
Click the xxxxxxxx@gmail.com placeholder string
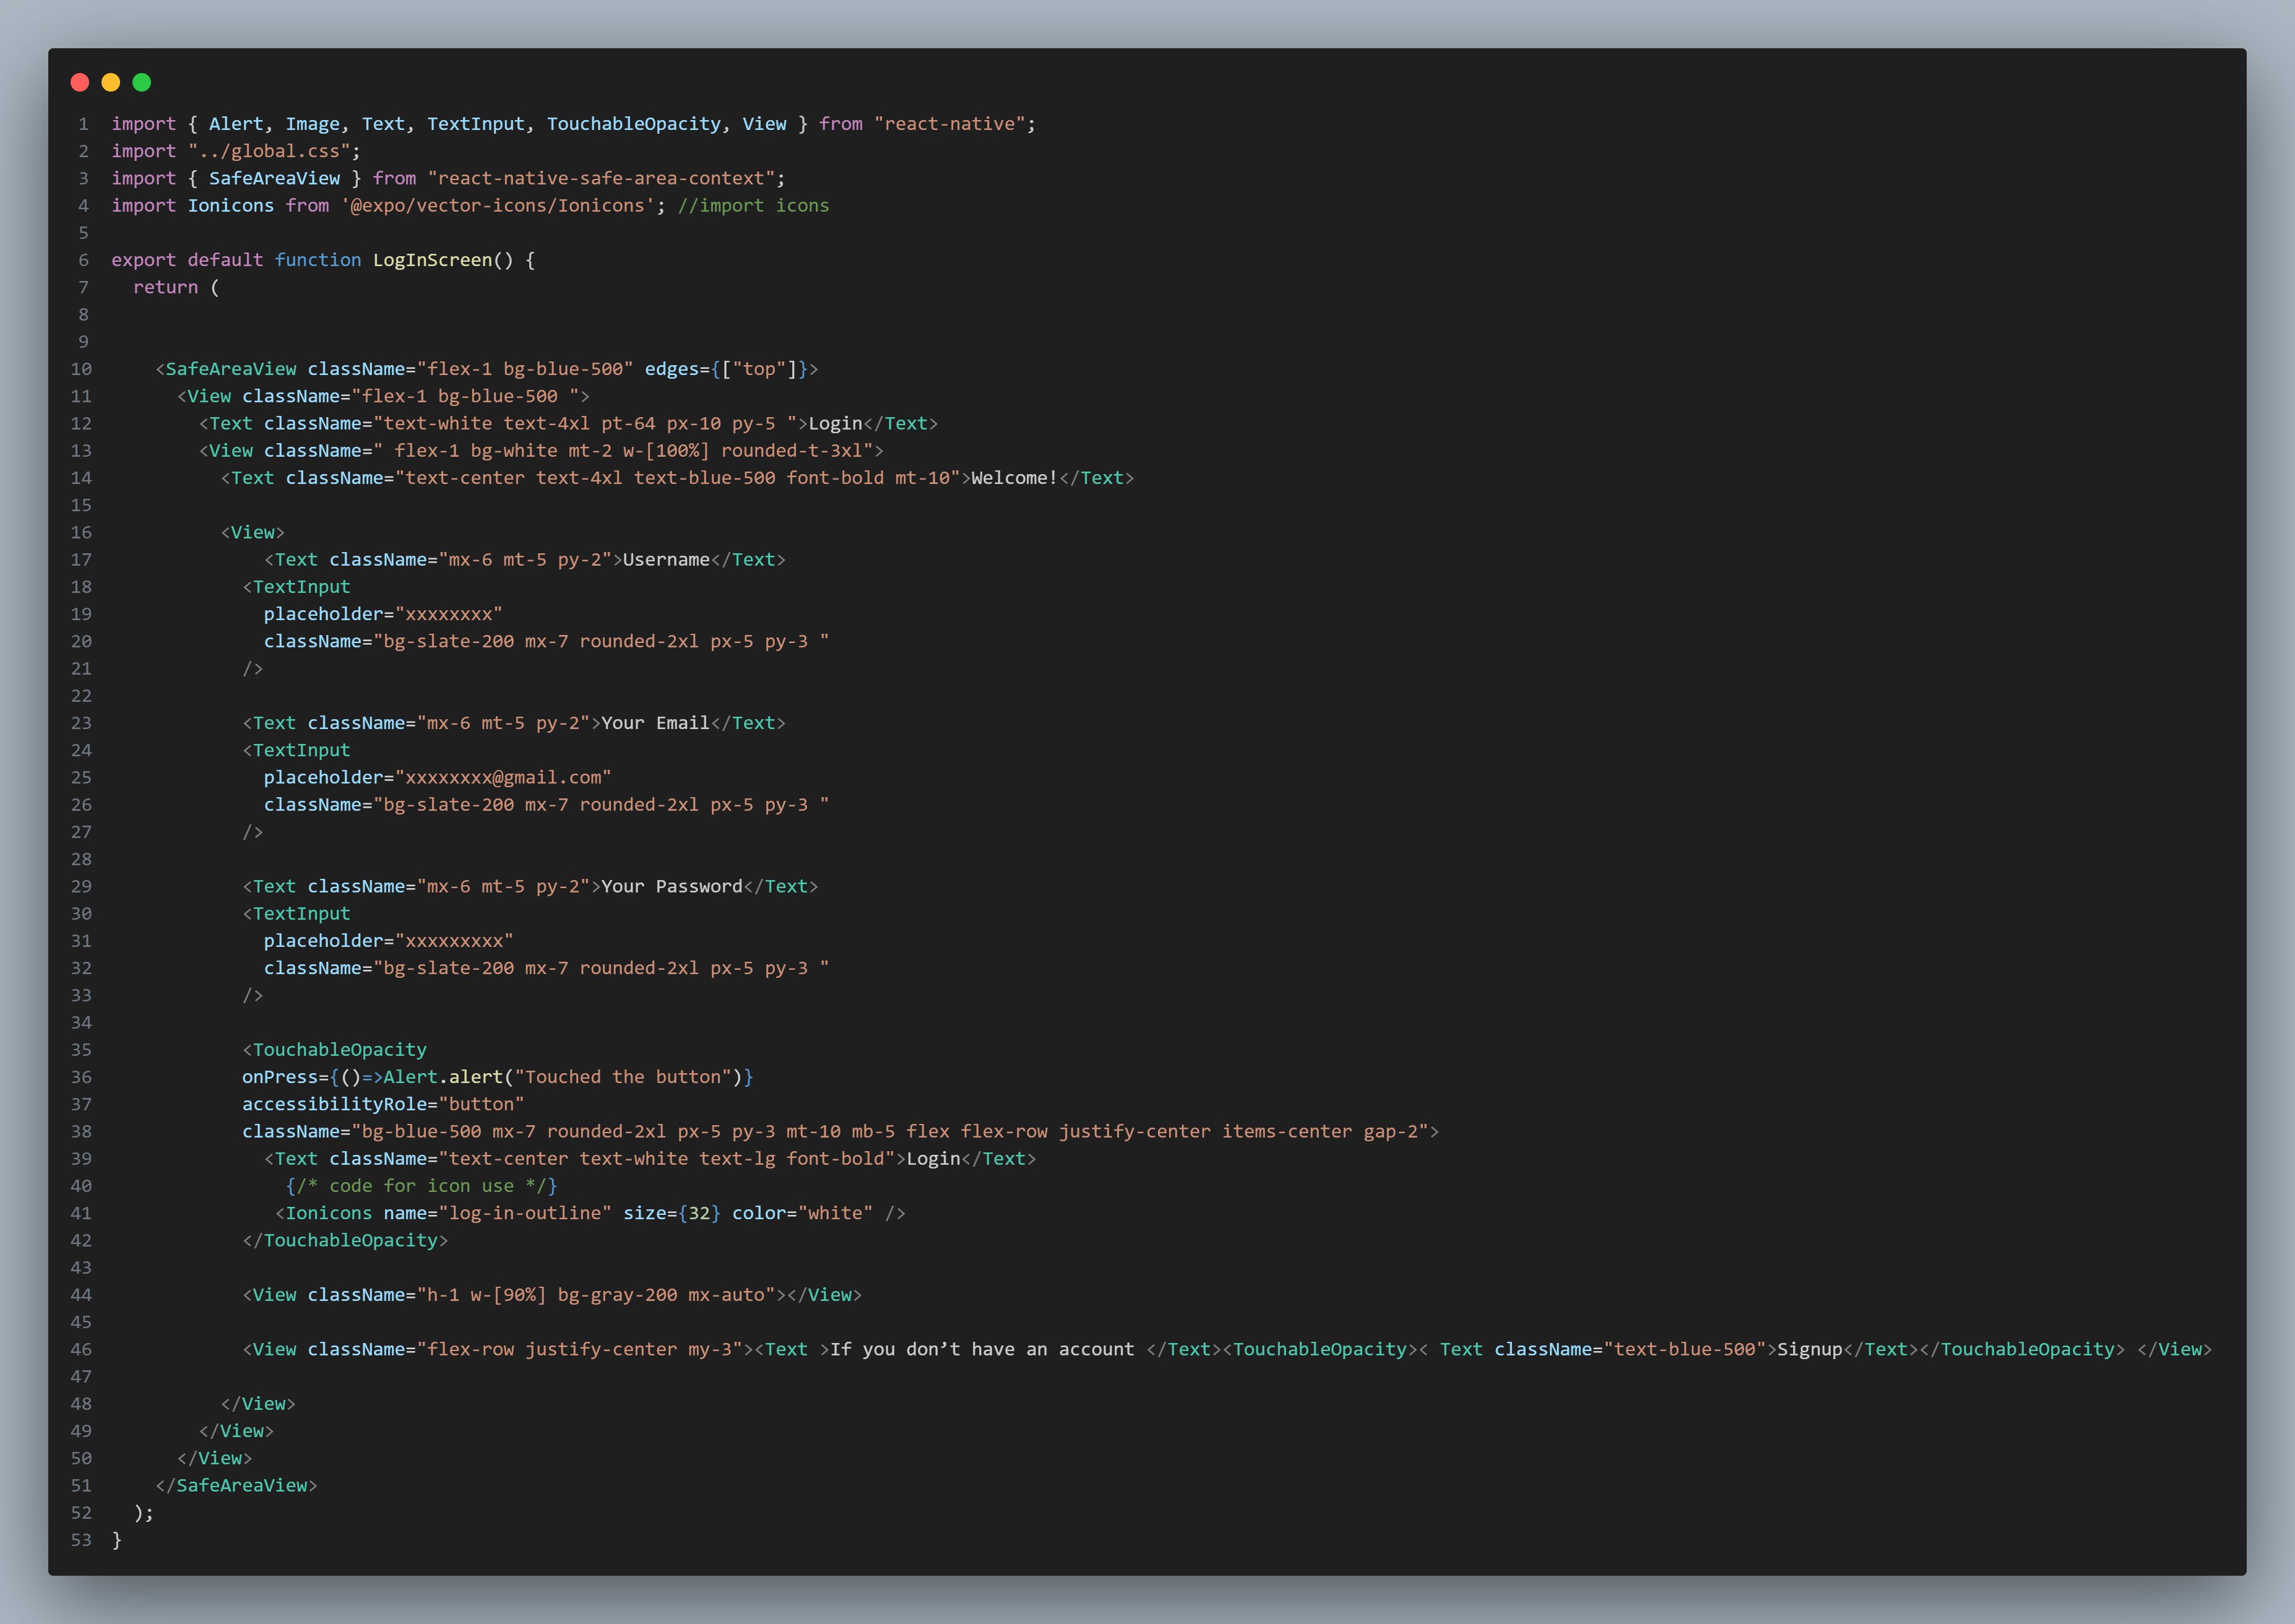click(x=503, y=777)
